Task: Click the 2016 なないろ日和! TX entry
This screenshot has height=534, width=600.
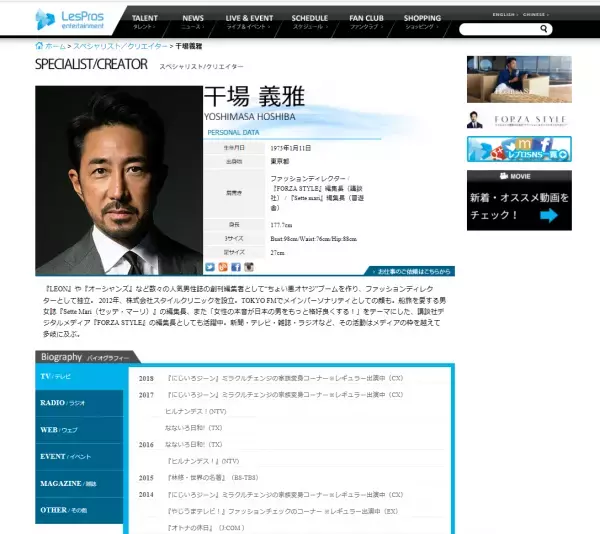Action: (193, 444)
